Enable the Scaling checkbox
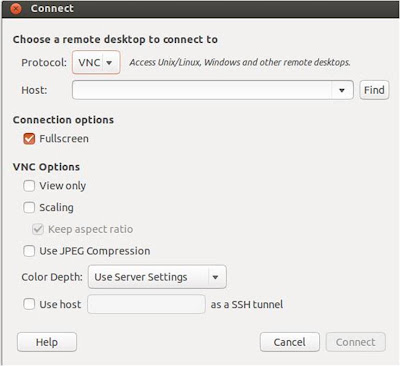 [x=29, y=207]
